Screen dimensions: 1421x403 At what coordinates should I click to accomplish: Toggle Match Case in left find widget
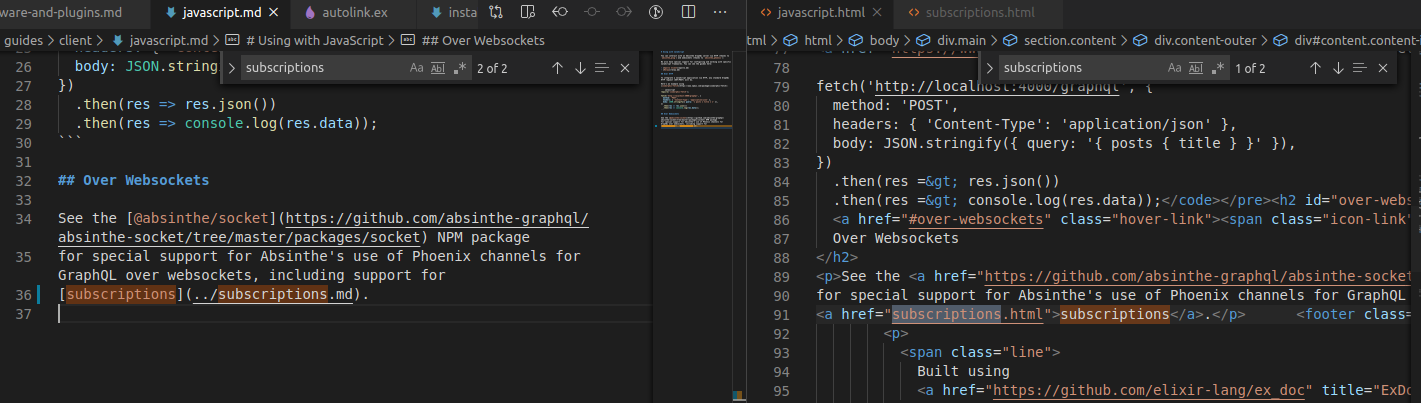417,68
